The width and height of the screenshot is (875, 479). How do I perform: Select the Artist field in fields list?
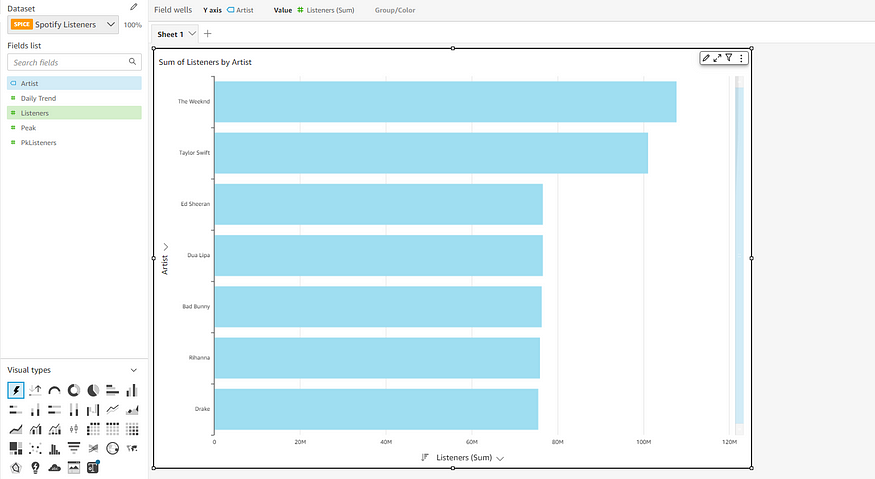(x=74, y=83)
